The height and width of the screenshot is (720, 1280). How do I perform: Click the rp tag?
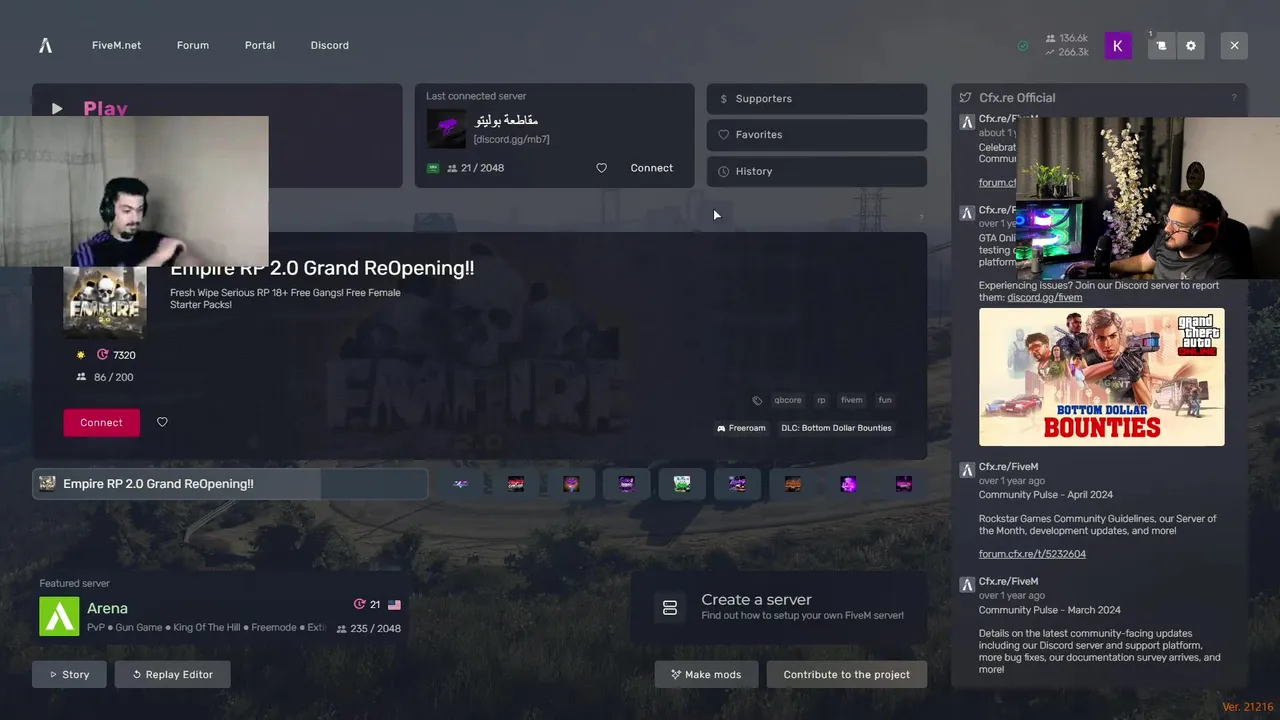821,400
